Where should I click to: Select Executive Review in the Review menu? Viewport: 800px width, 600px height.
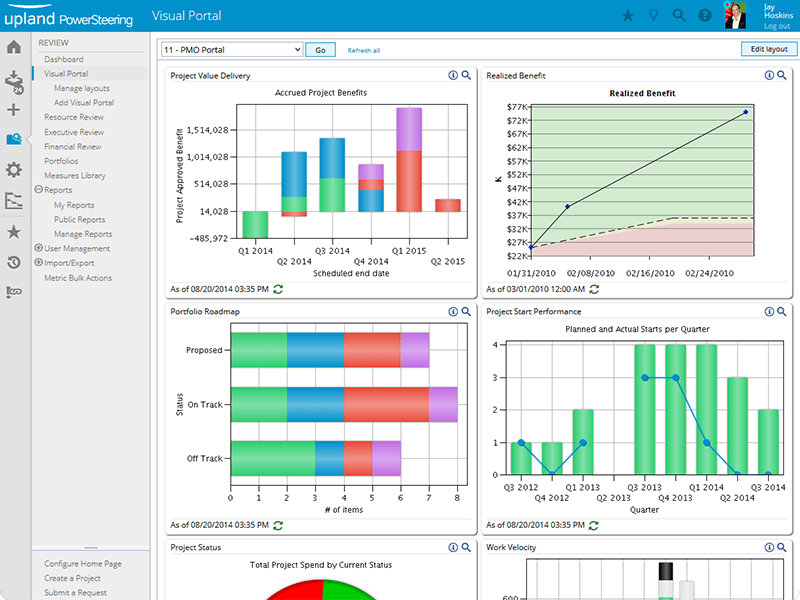(74, 132)
